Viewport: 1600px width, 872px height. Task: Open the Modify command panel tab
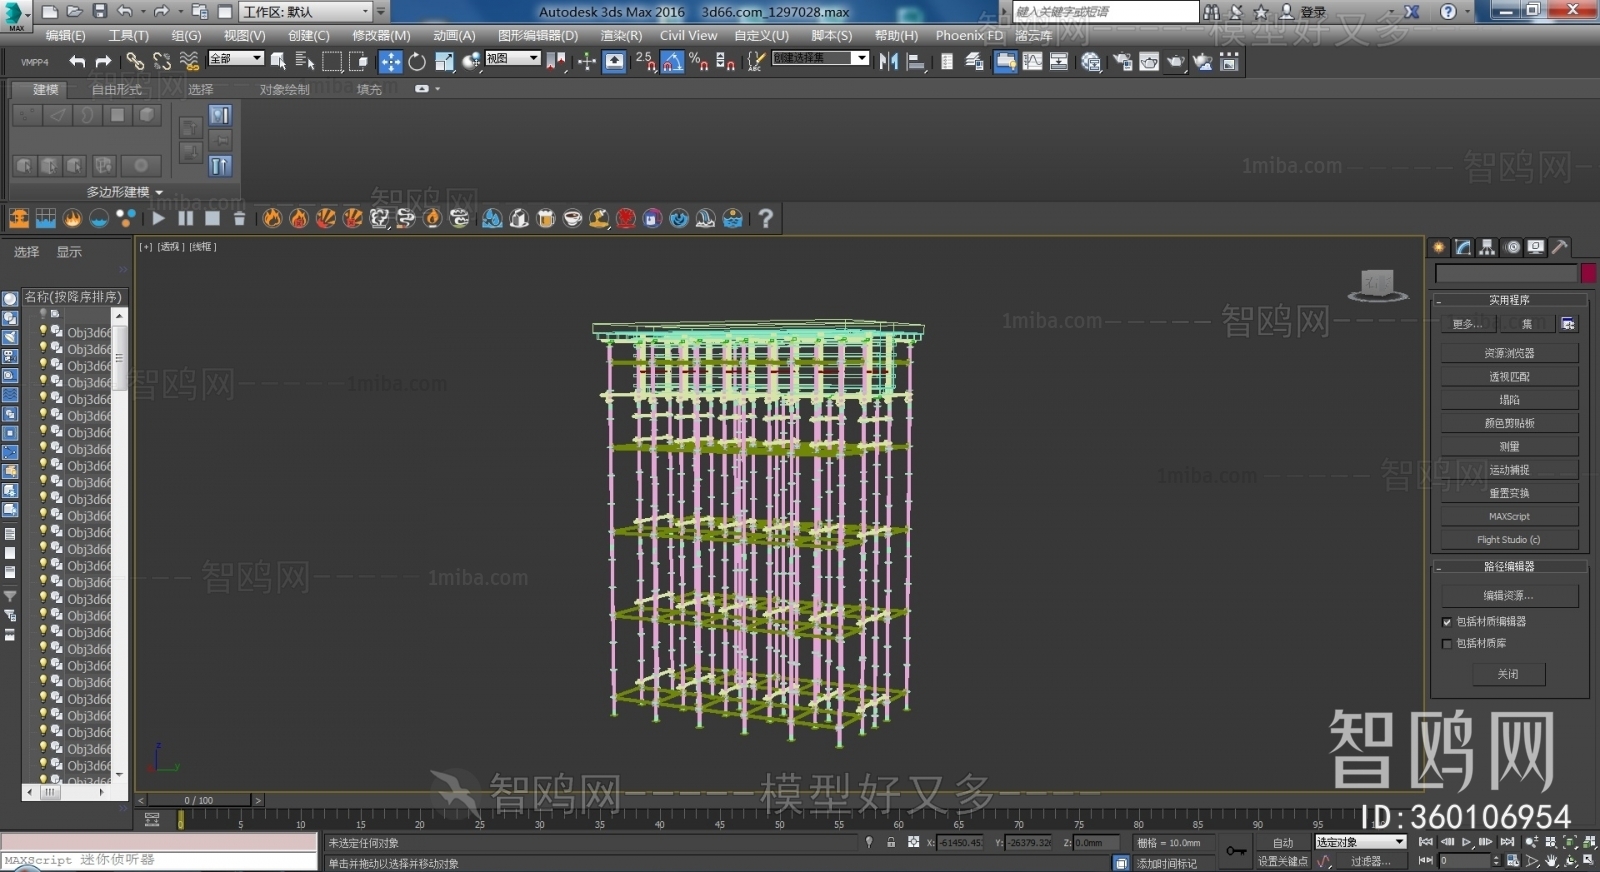click(x=1463, y=247)
